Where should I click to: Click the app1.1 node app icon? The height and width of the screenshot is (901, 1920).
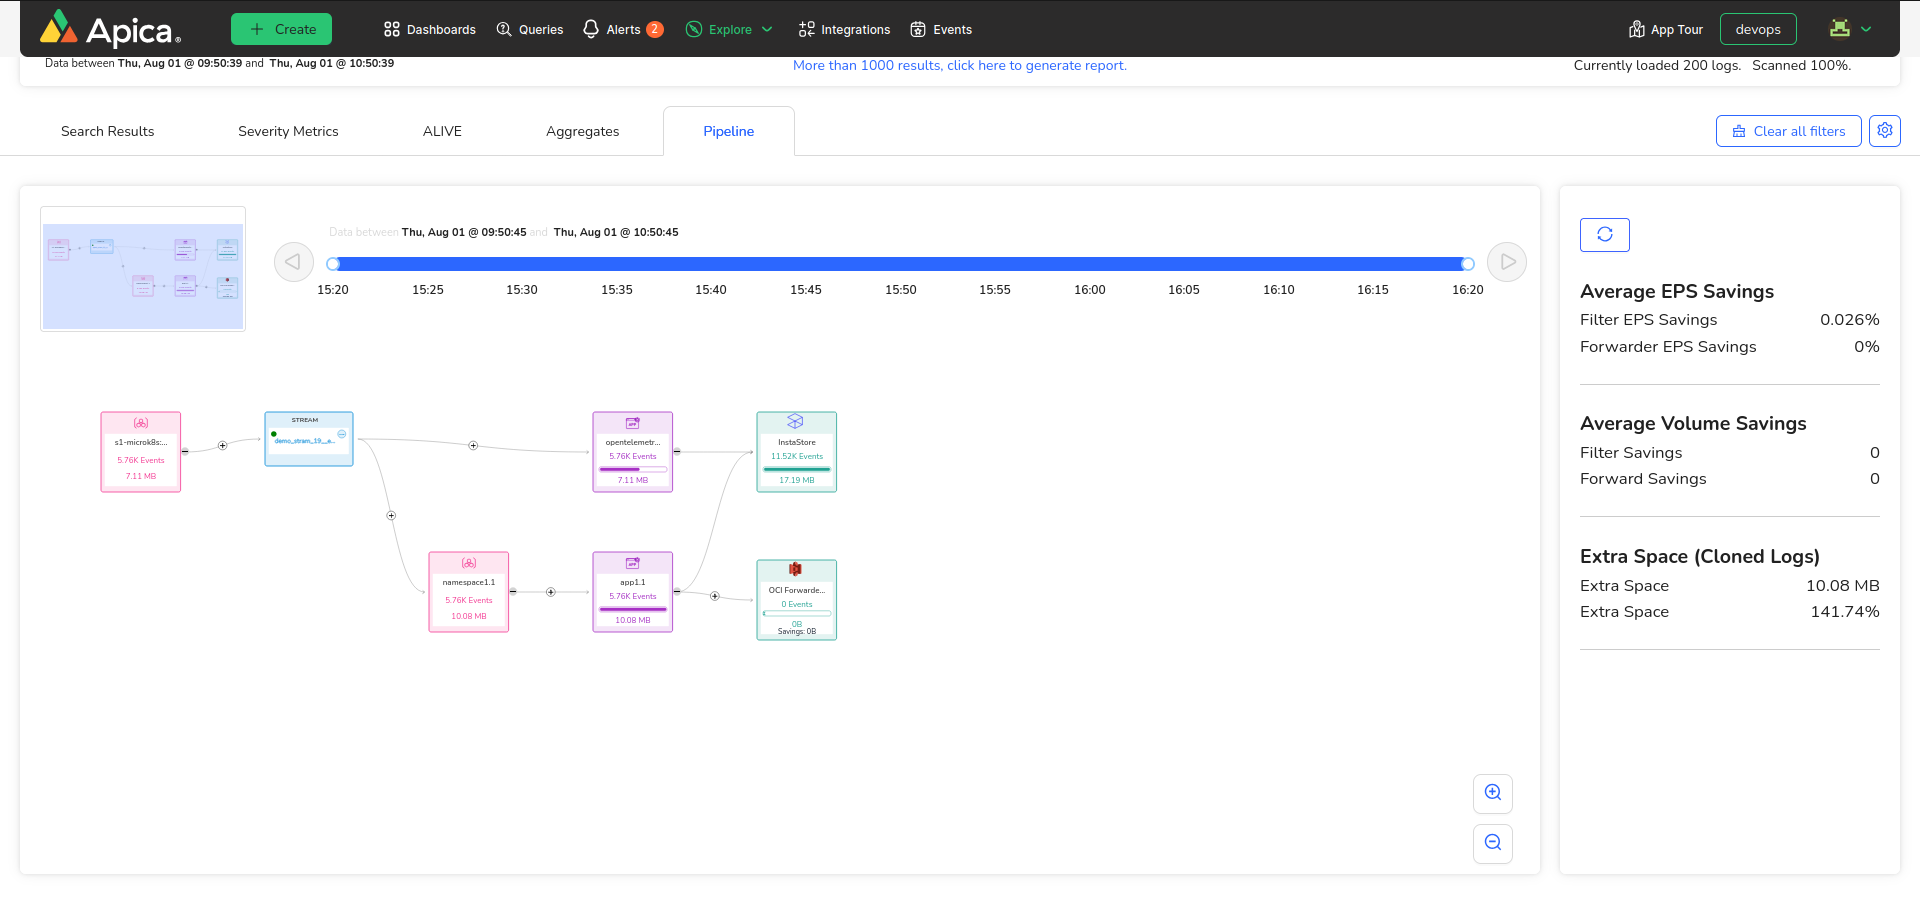(x=632, y=563)
